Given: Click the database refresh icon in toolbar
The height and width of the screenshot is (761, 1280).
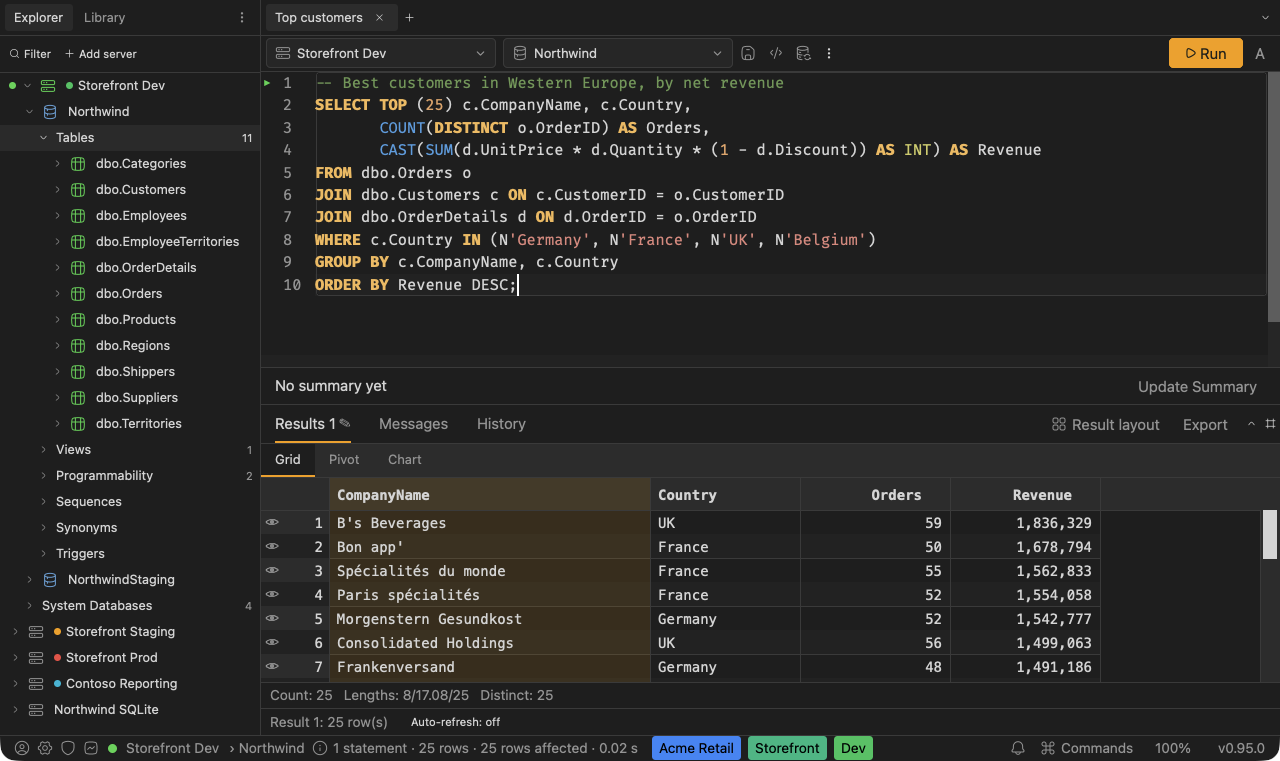Looking at the screenshot, I should click(x=802, y=53).
